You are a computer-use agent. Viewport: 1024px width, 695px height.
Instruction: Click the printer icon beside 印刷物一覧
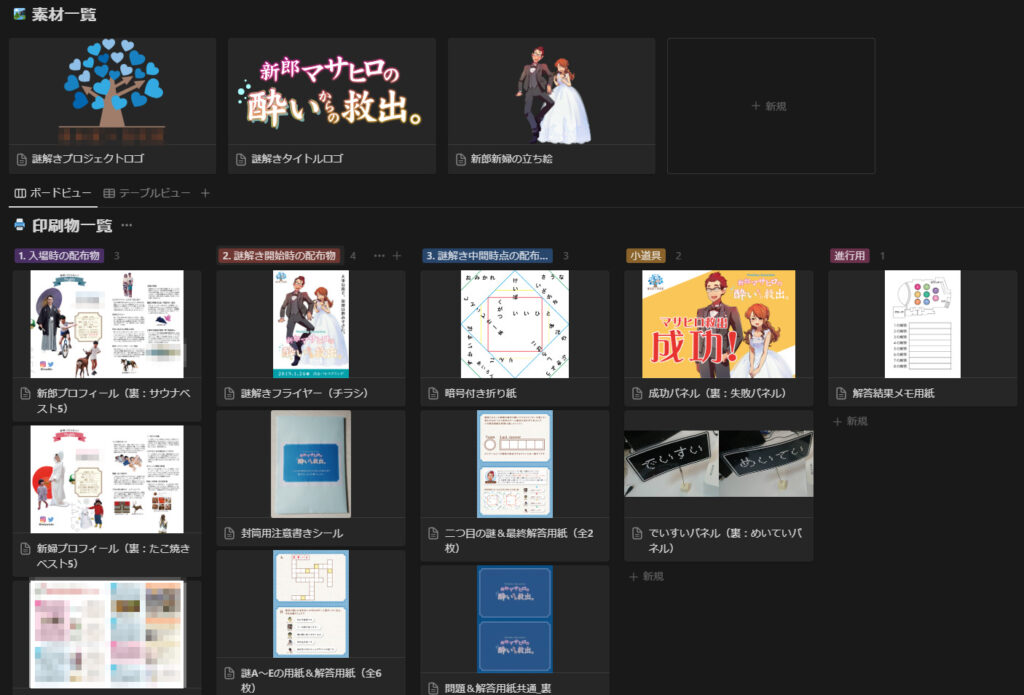pyautogui.click(x=19, y=226)
